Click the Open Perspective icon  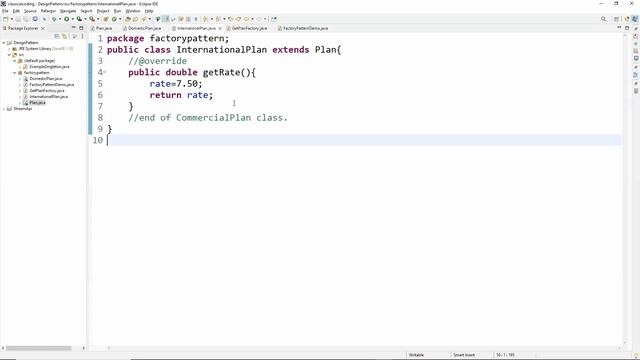(617, 19)
